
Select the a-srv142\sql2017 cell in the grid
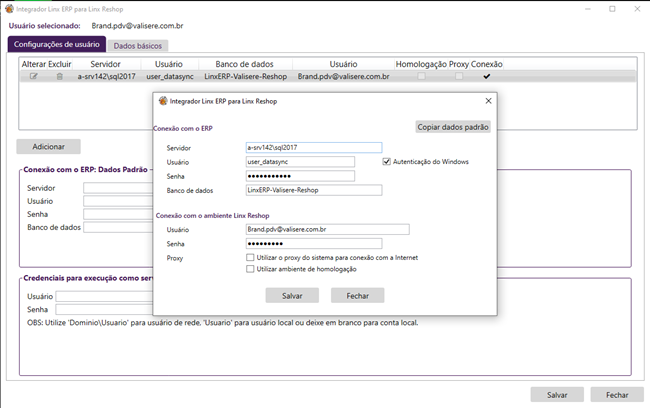[x=107, y=76]
